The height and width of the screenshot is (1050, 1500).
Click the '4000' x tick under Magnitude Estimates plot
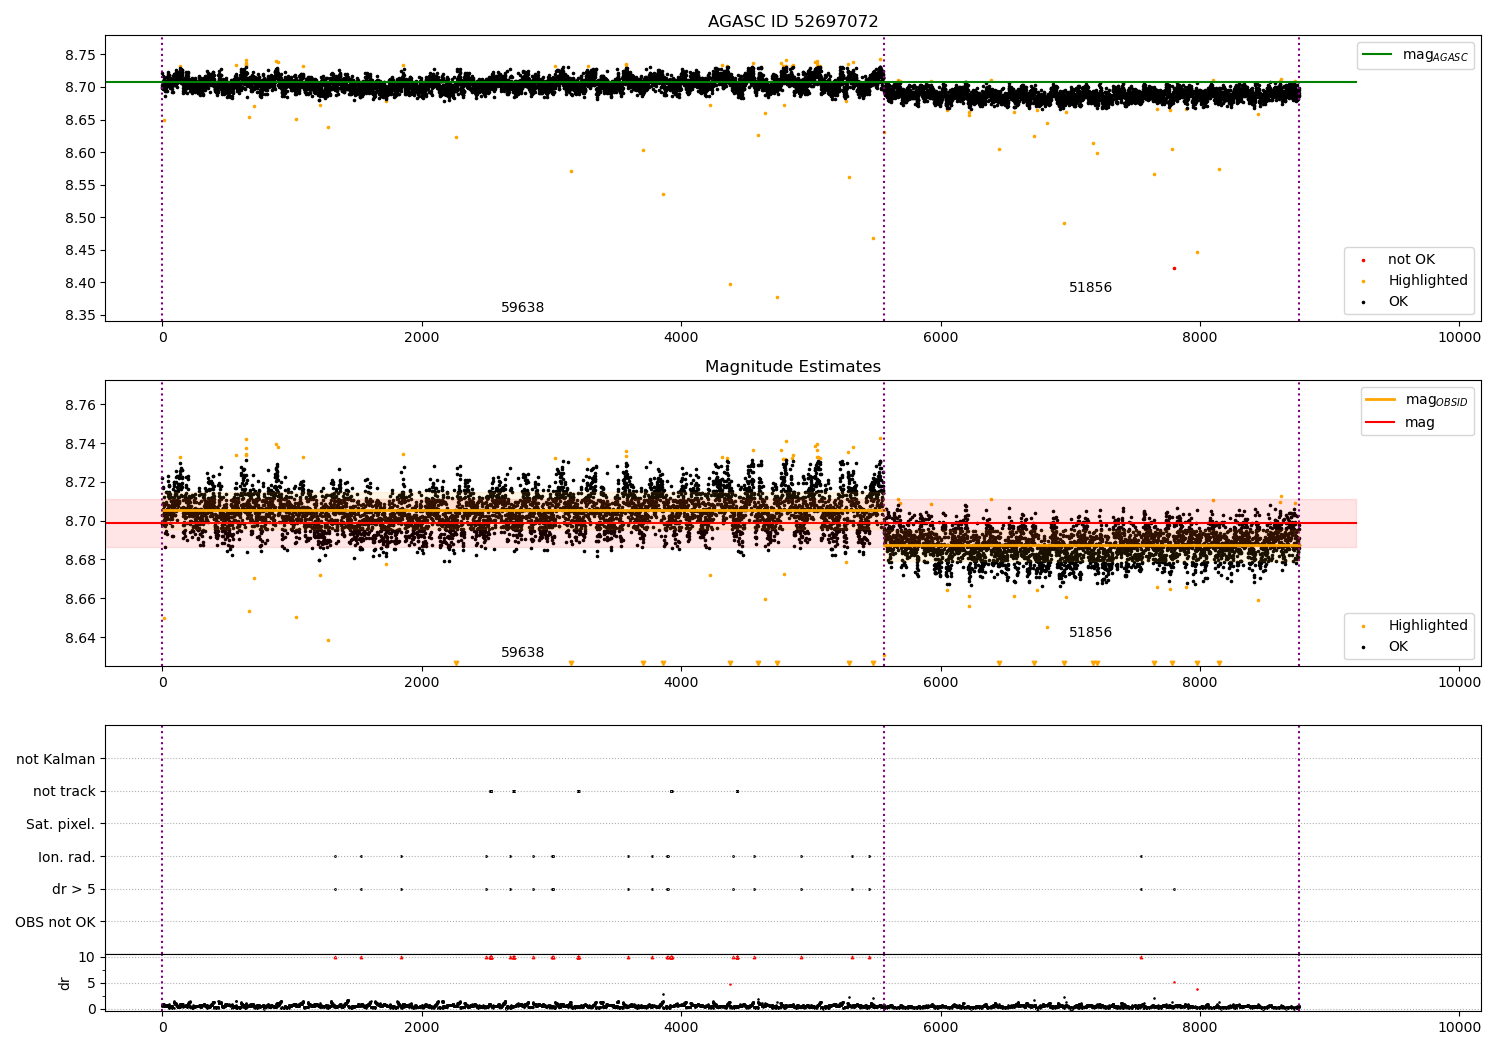tap(681, 683)
